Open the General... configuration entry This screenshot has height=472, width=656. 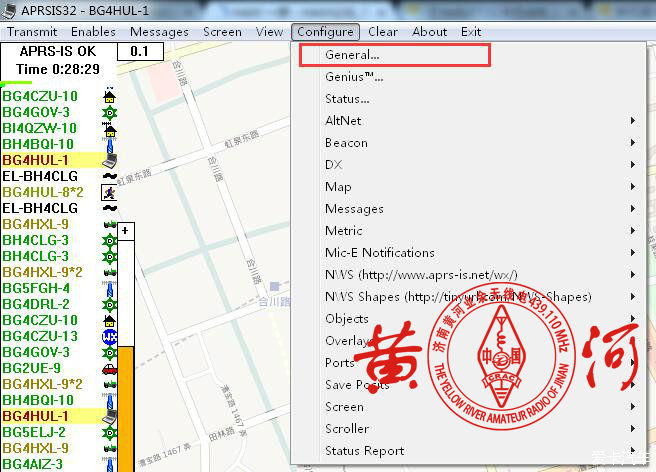pyautogui.click(x=352, y=55)
